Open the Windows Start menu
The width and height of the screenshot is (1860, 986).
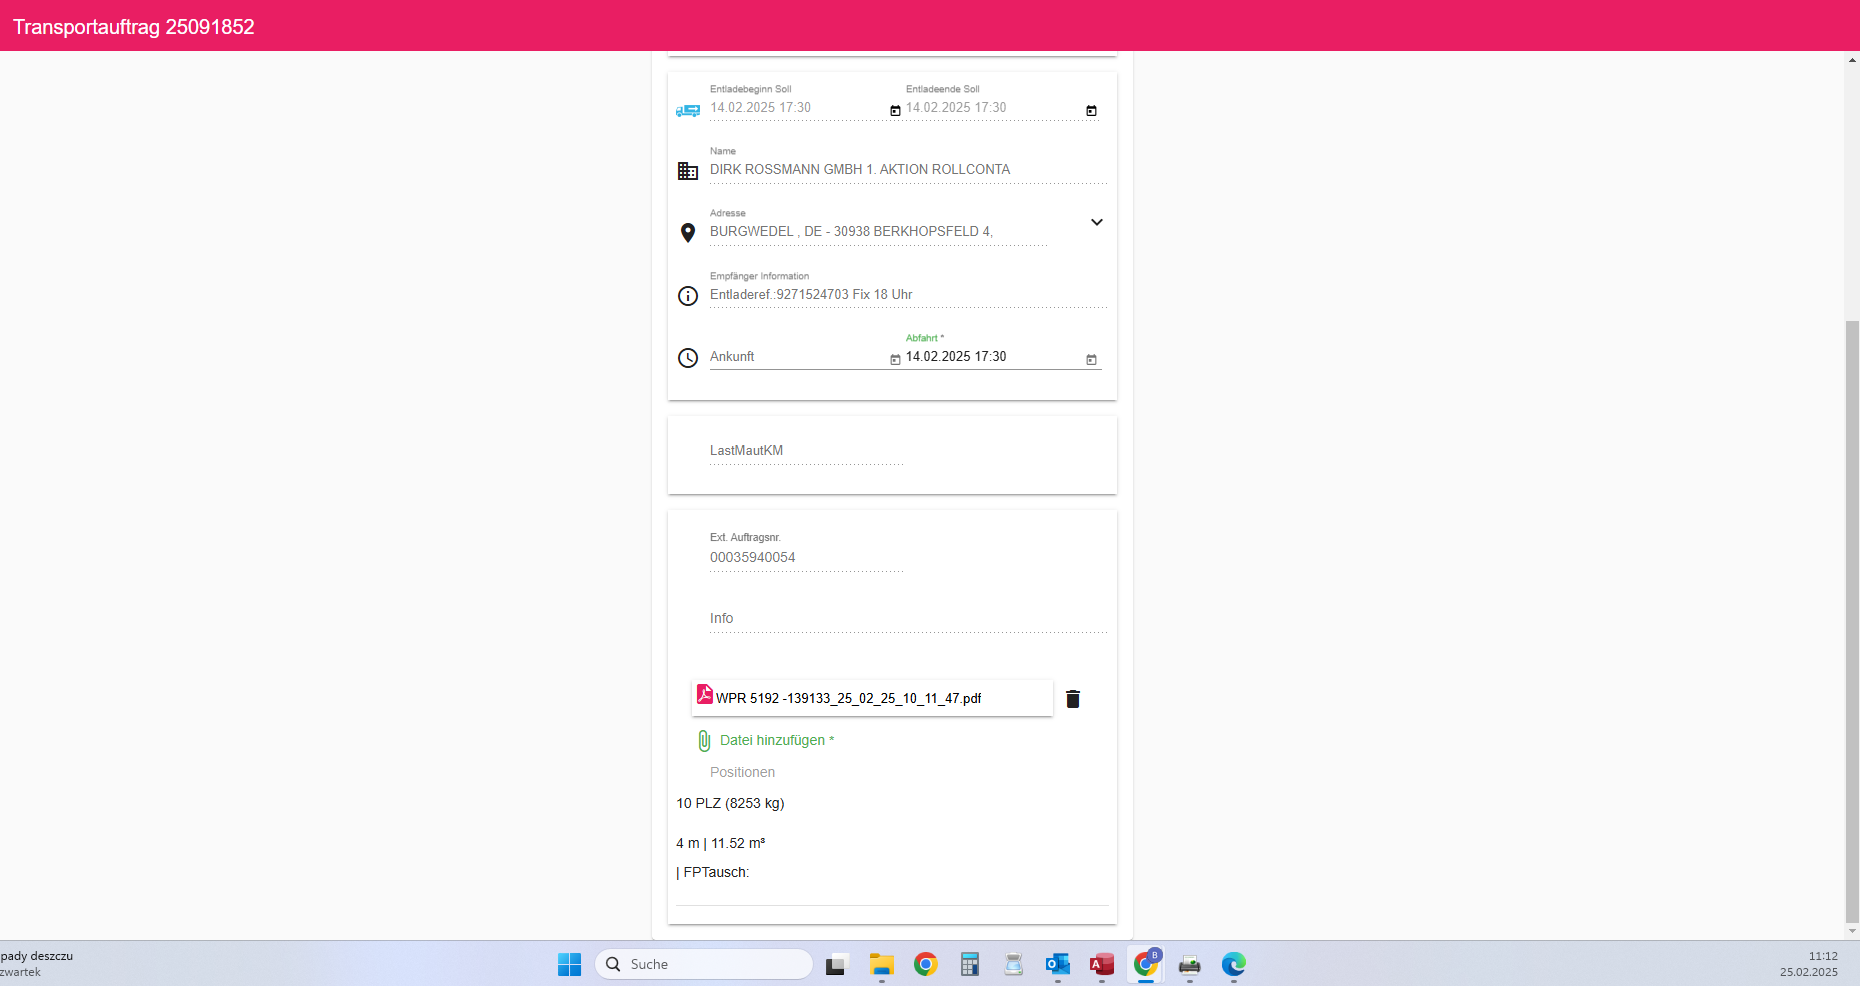[570, 964]
